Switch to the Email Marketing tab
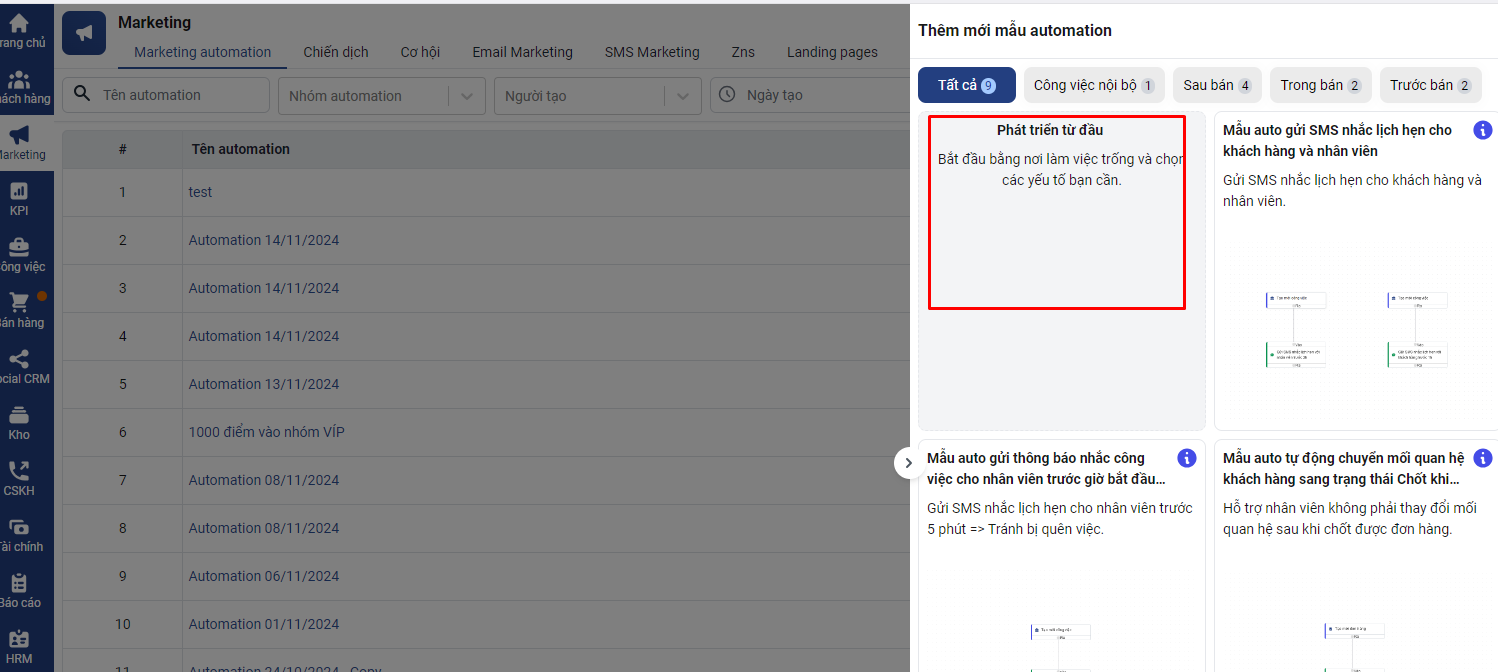This screenshot has width=1498, height=672. (522, 52)
